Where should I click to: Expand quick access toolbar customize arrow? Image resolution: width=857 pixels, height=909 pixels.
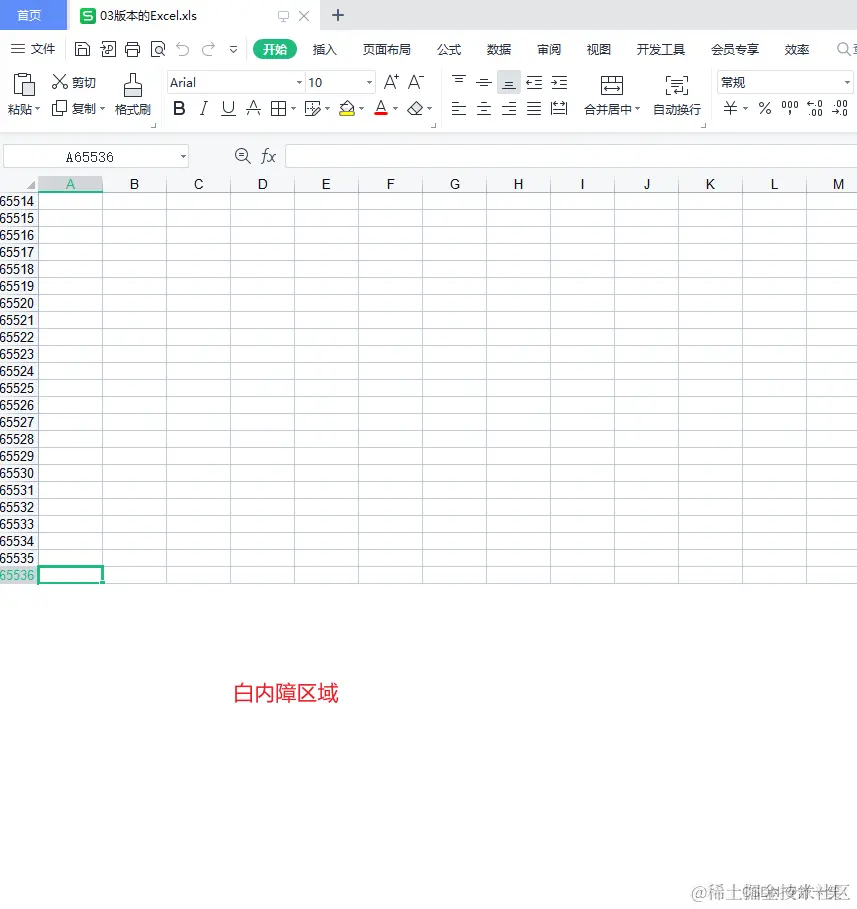pos(233,50)
